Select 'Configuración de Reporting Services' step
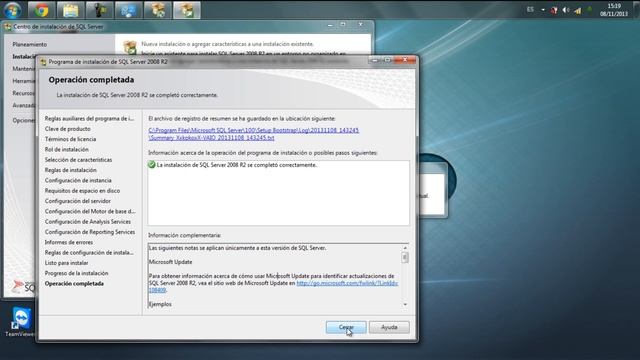The image size is (640, 360). (90, 232)
